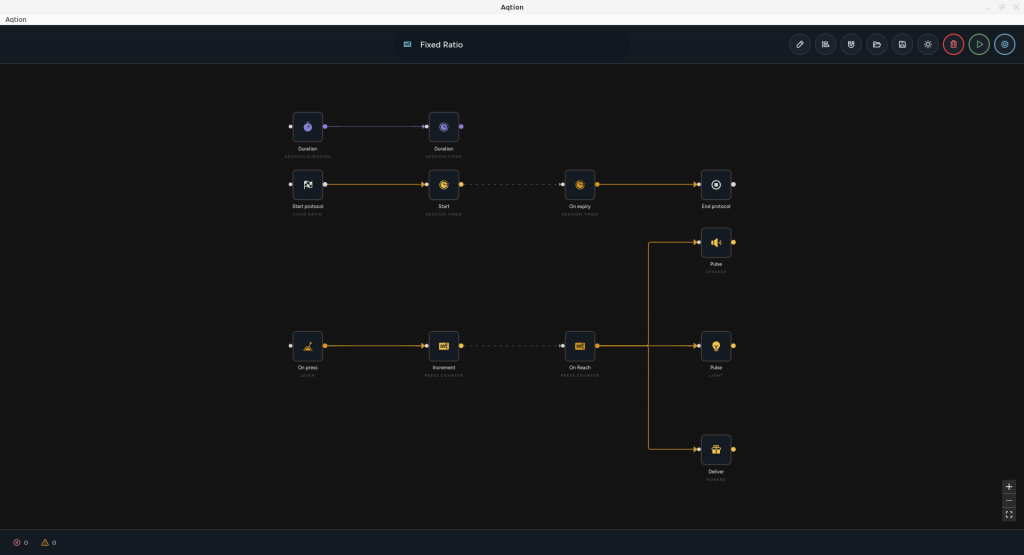Image resolution: width=1024 pixels, height=555 pixels.
Task: Toggle light theme with the sun icon
Action: tap(928, 44)
